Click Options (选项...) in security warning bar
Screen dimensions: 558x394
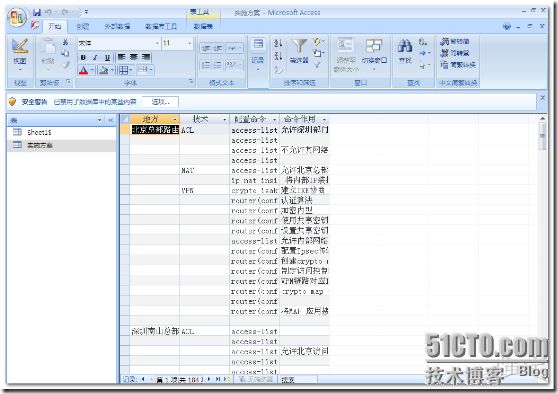click(160, 102)
